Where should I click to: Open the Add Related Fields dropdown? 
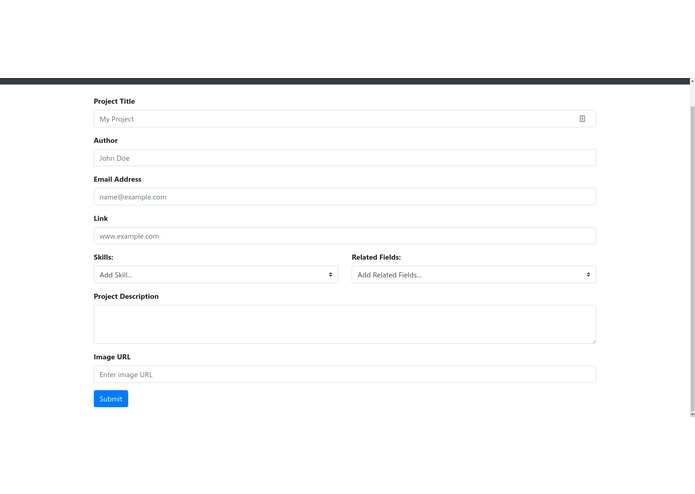473,275
